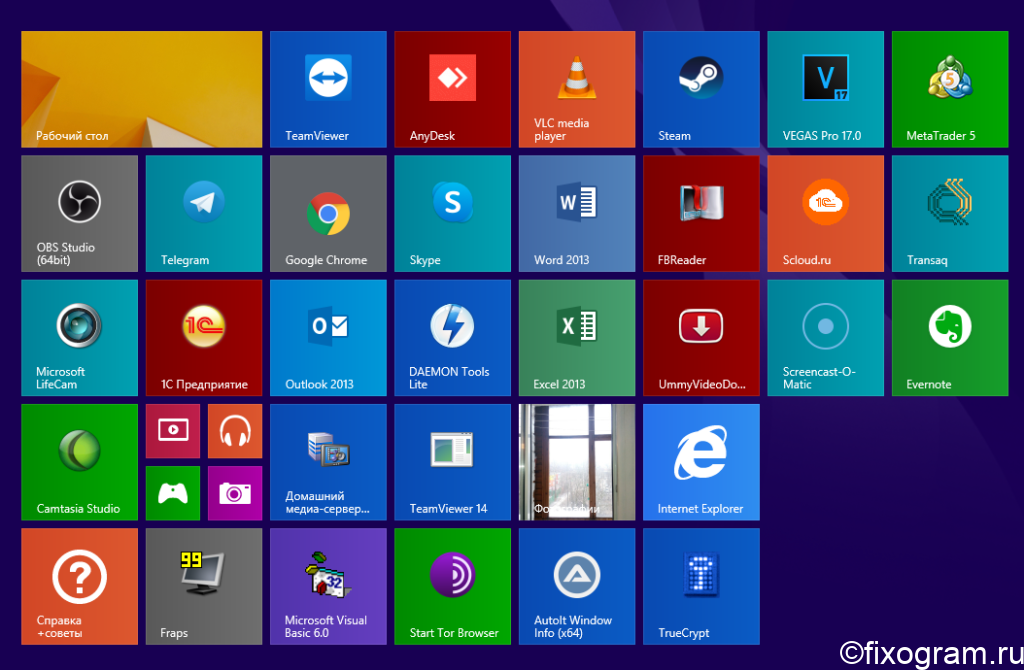
Task: Start the Skype tile
Action: click(453, 214)
